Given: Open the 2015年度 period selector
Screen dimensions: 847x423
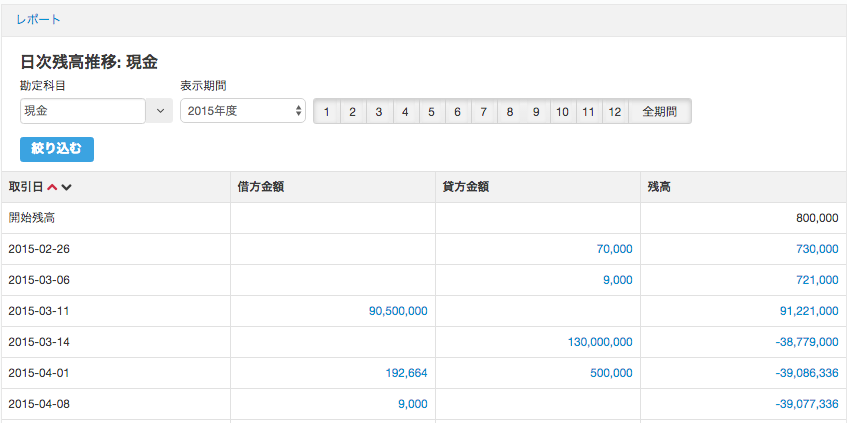Looking at the screenshot, I should click(x=243, y=111).
